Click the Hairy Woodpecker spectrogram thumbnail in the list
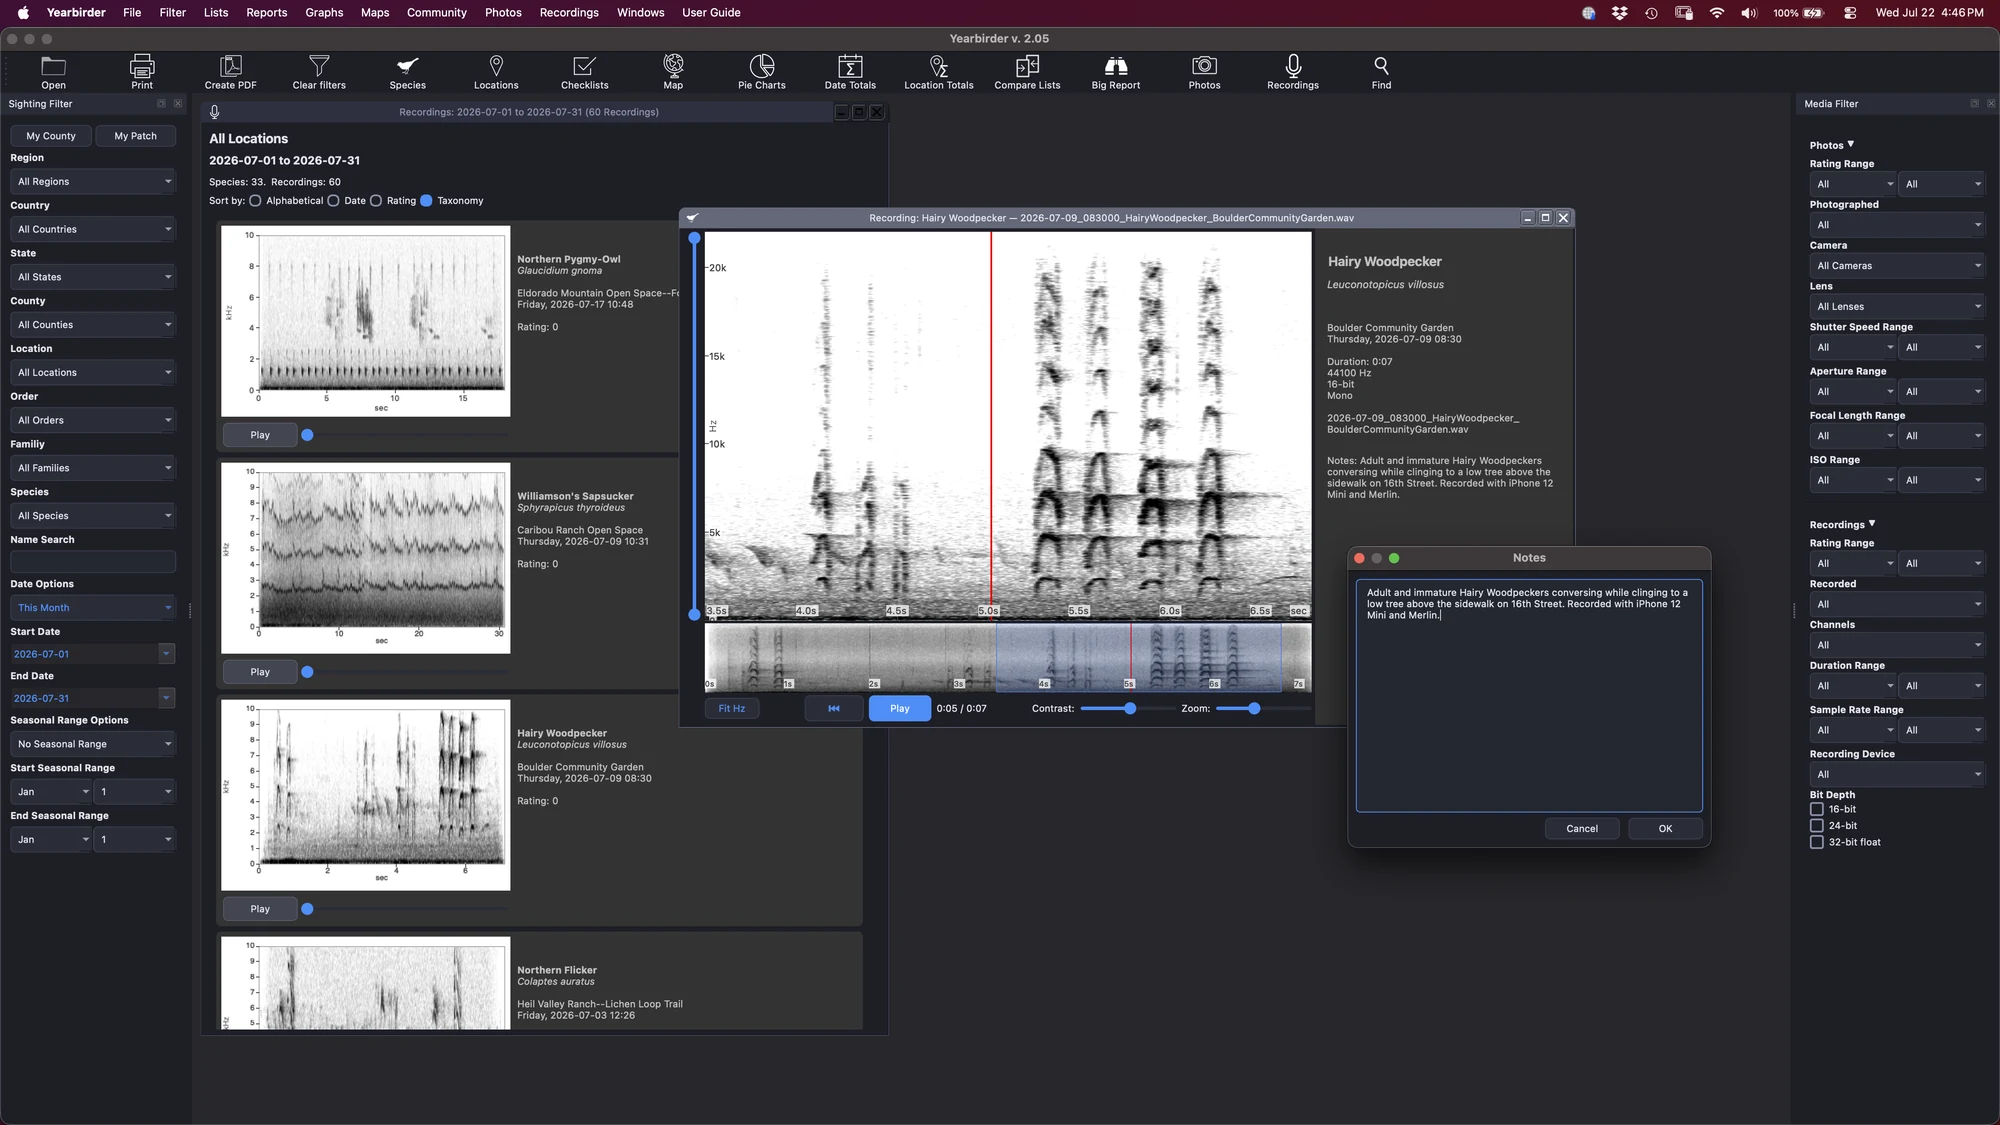The height and width of the screenshot is (1125, 2000). (x=366, y=795)
